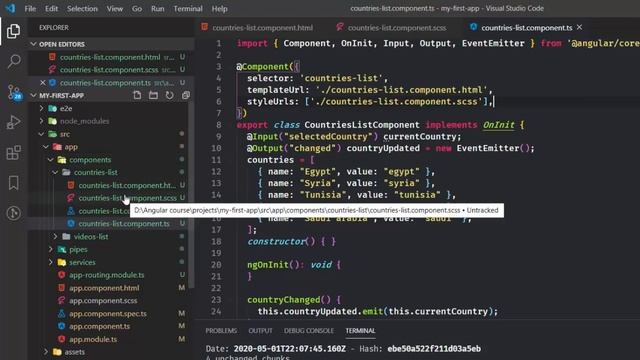The width and height of the screenshot is (640, 360).
Task: Open countries-list.component.html in Open Editors list
Action: [110, 57]
